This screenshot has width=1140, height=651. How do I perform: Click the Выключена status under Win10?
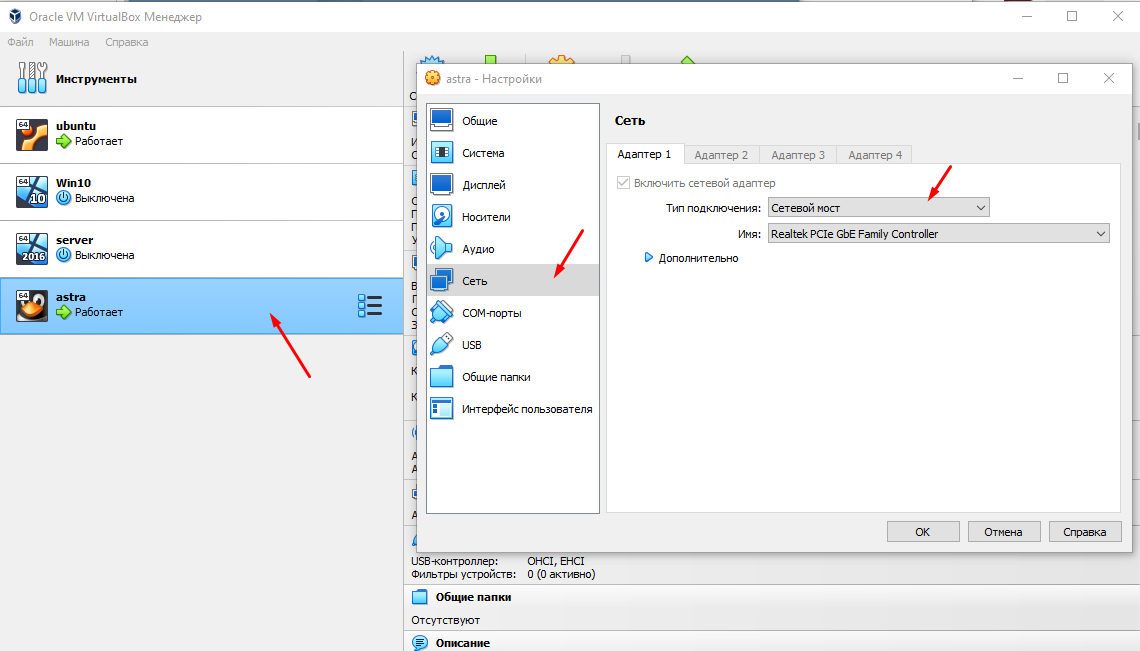click(105, 198)
